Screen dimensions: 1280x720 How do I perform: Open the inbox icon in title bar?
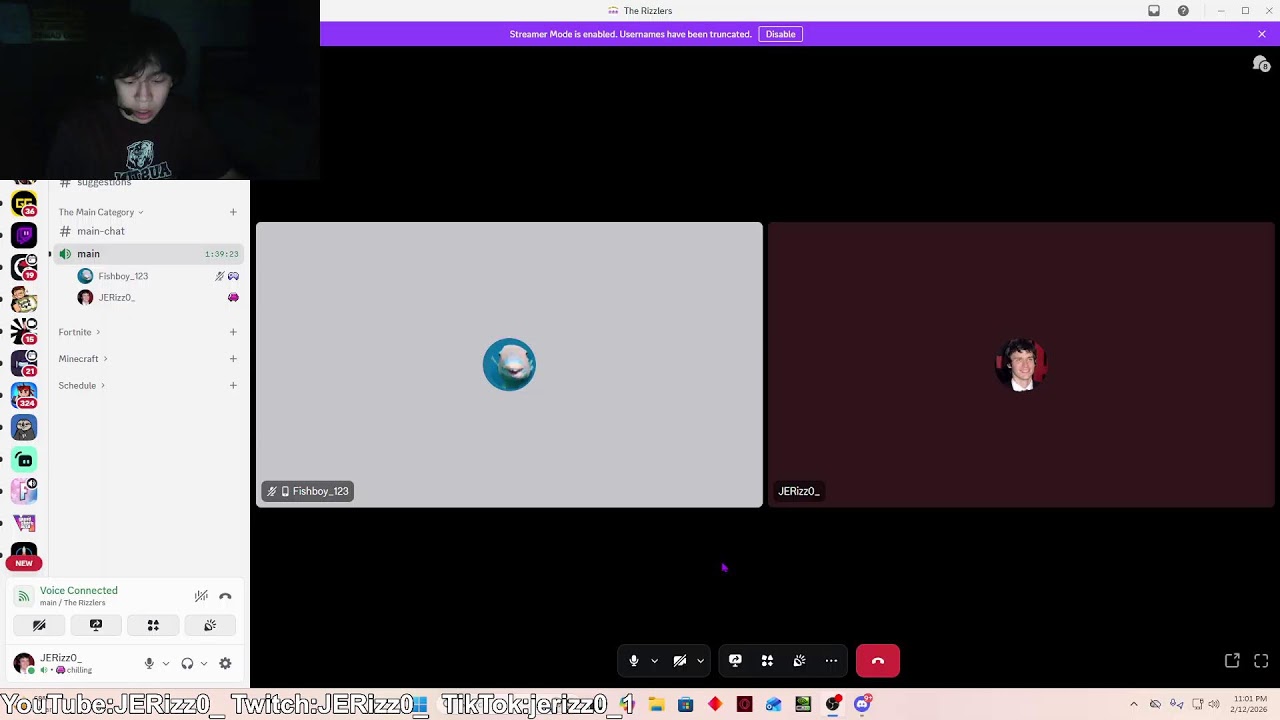(x=1154, y=11)
